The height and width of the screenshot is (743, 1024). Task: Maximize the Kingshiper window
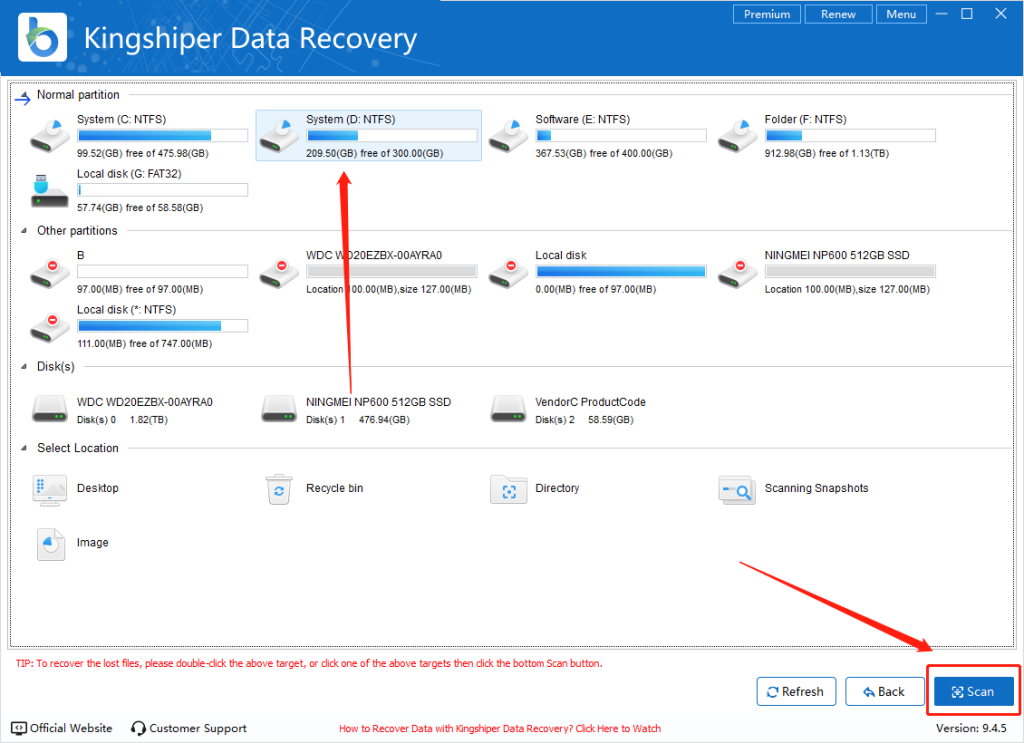click(x=967, y=14)
